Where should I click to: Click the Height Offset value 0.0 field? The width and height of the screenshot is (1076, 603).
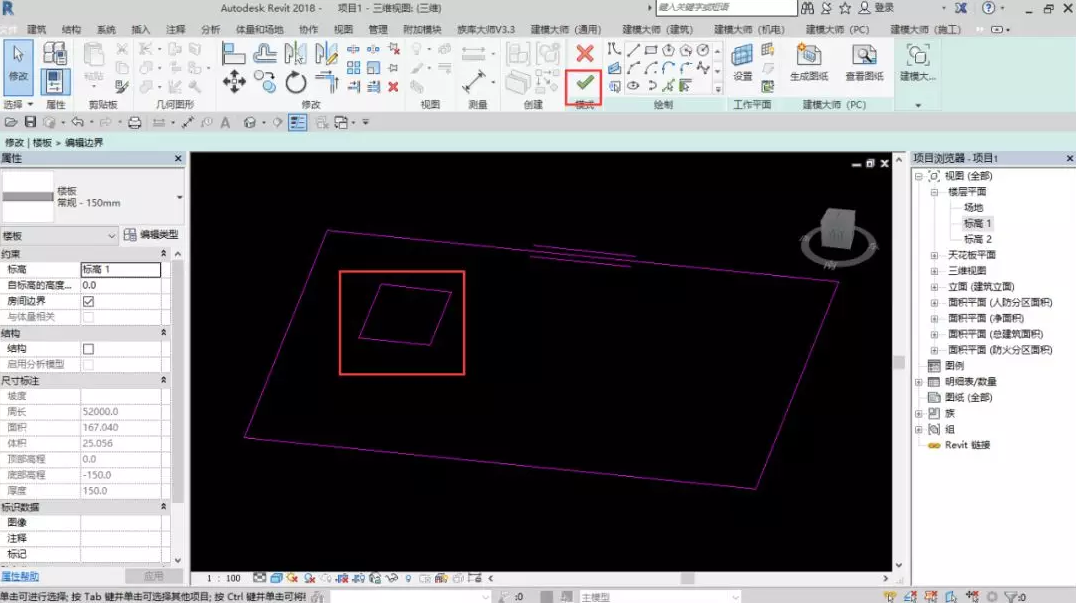point(121,285)
